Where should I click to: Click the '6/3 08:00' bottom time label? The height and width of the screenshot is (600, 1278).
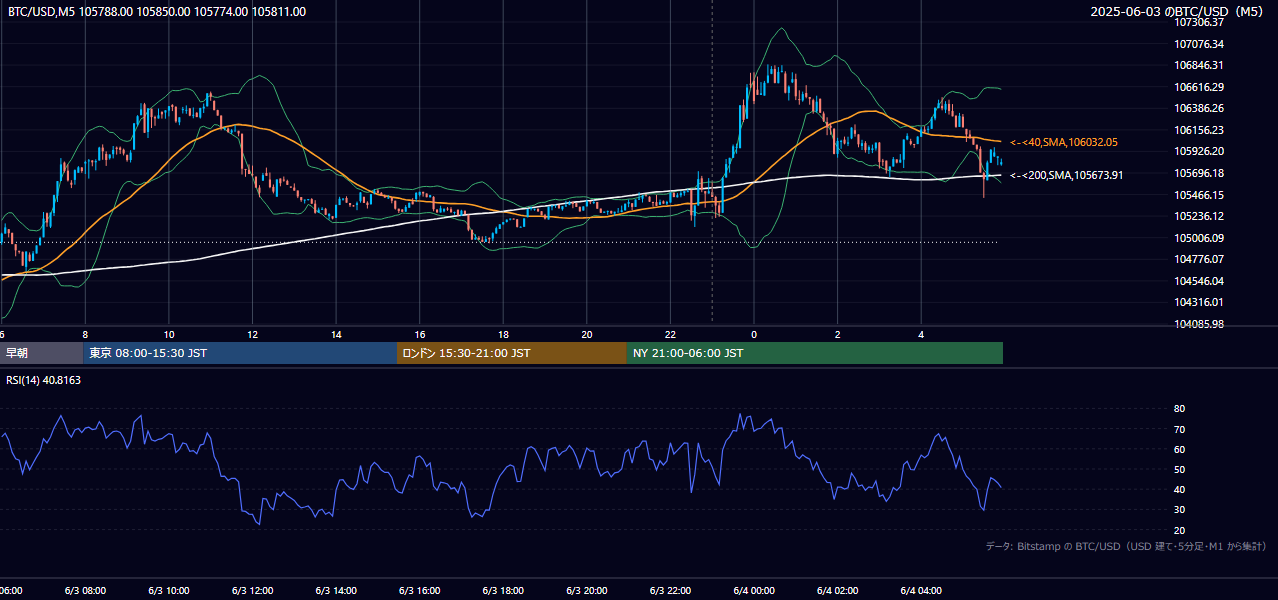85,591
